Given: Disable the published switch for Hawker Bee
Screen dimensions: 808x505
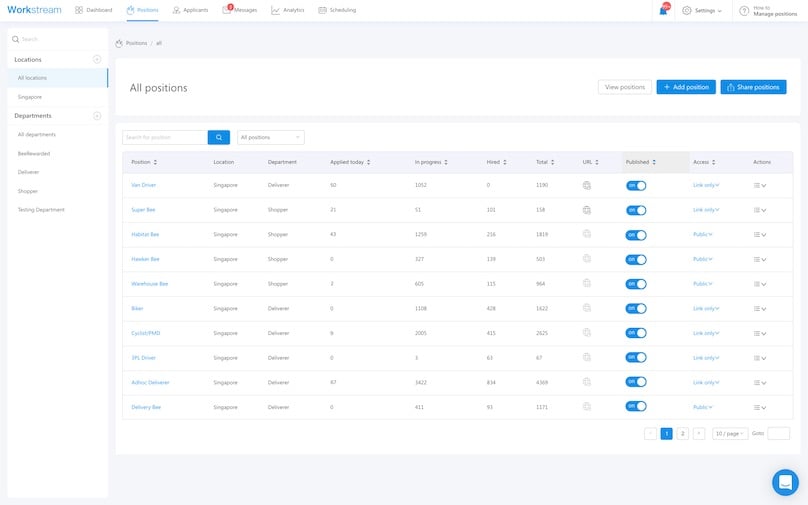Looking at the screenshot, I should tap(635, 259).
